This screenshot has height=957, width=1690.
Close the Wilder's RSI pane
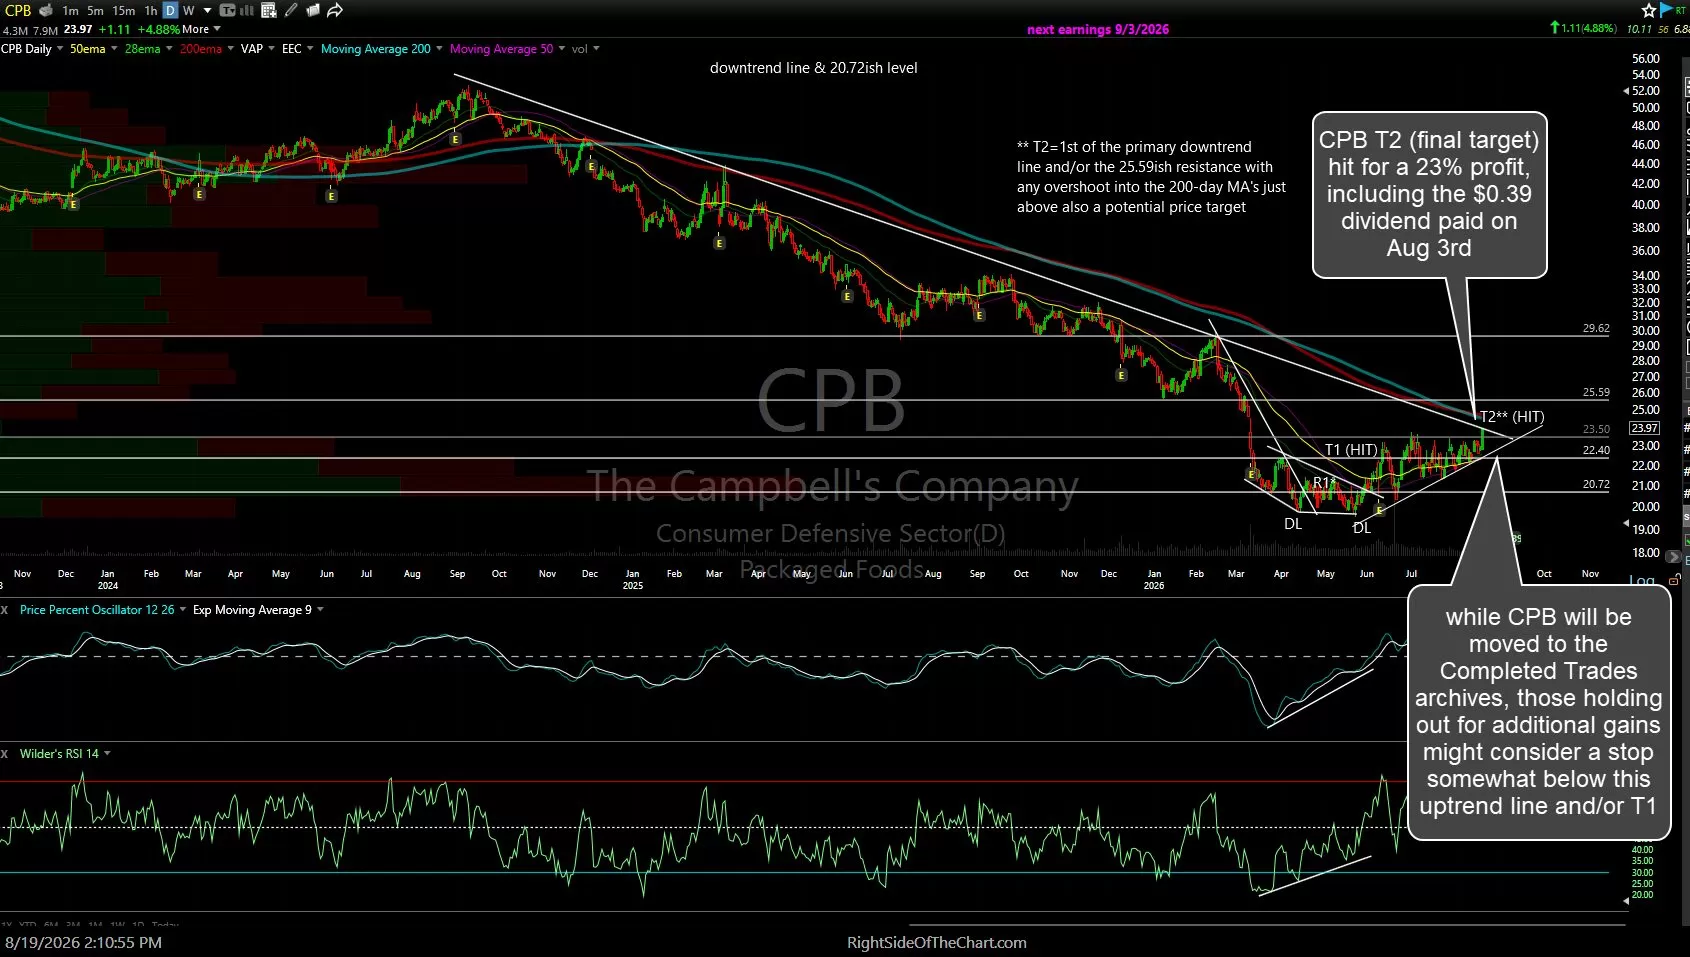pos(4,754)
